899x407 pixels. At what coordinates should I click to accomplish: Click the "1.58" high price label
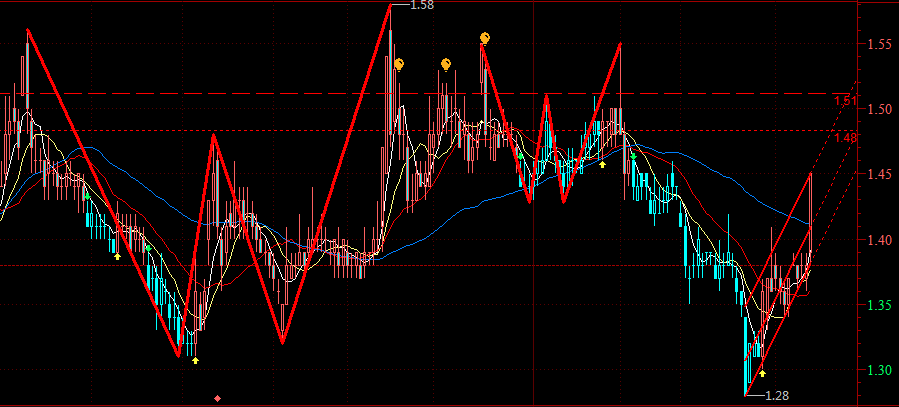[423, 5]
